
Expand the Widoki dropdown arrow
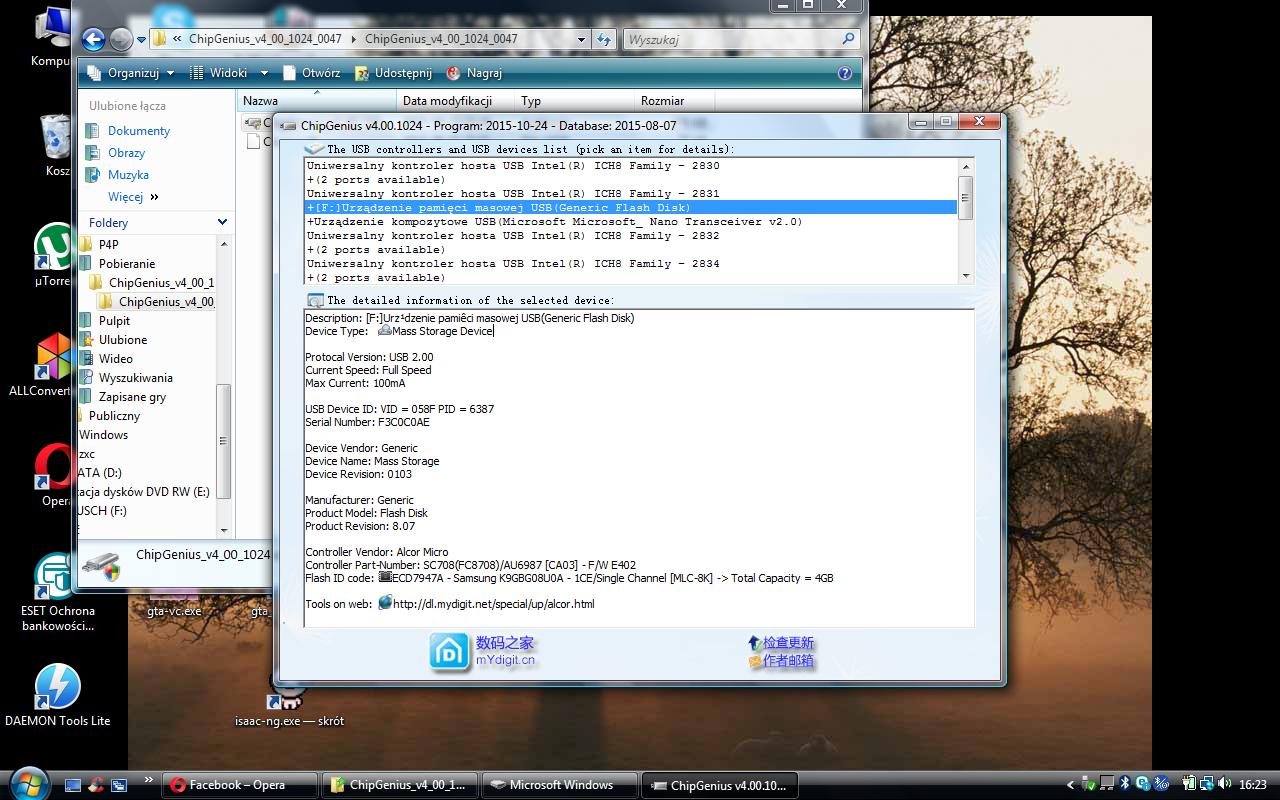point(264,73)
